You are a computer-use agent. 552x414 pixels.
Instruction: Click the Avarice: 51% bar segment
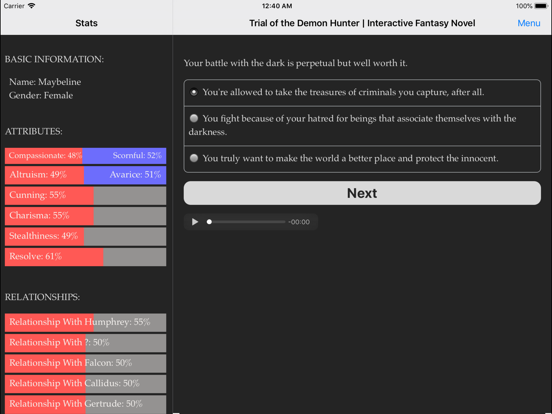click(x=125, y=175)
